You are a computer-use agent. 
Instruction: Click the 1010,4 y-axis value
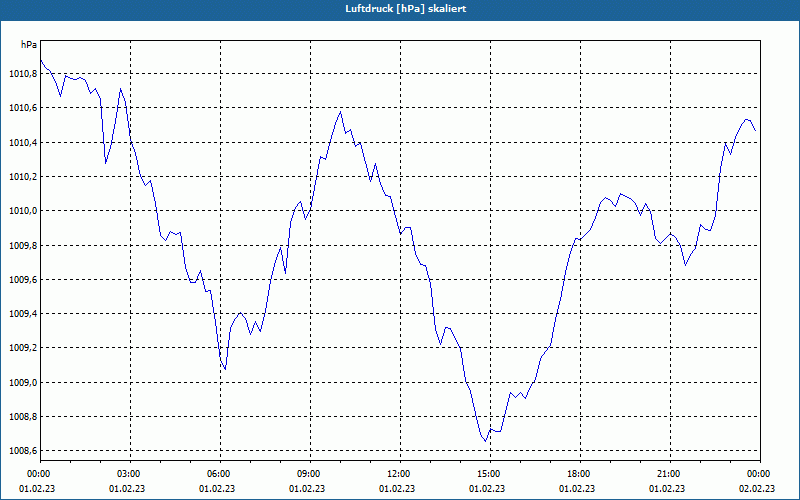[x=23, y=142]
